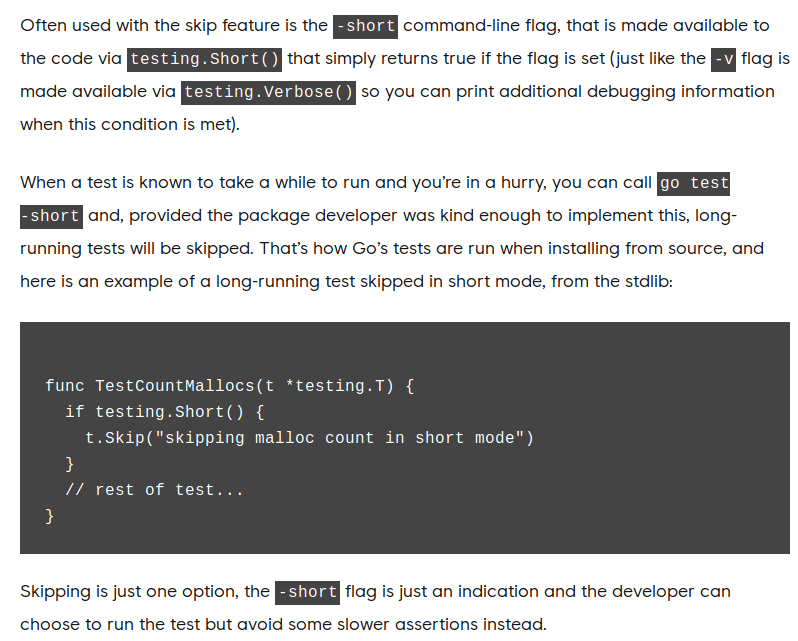This screenshot has width=798, height=641.
Task: Click the "// rest of test..." comment line
Action: [155, 489]
